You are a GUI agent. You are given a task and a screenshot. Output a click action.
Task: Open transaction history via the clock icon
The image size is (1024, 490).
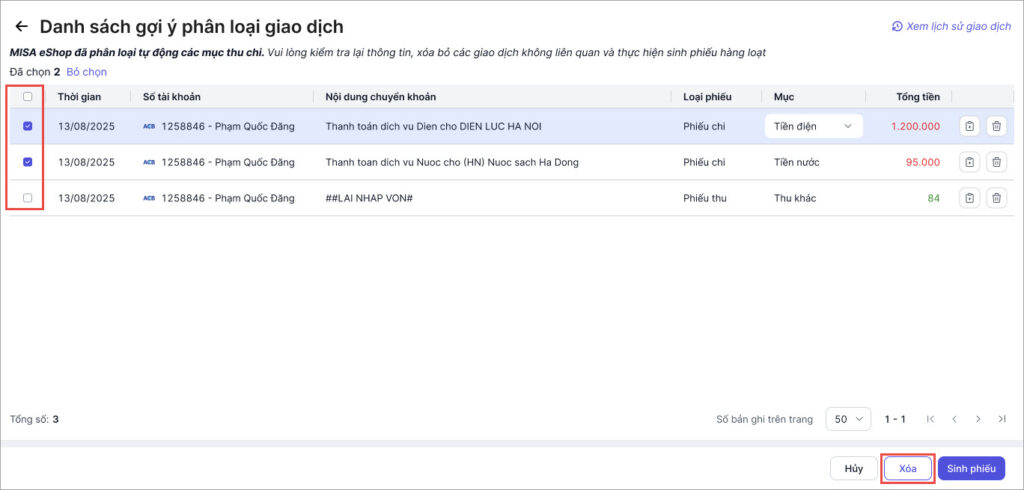897,26
